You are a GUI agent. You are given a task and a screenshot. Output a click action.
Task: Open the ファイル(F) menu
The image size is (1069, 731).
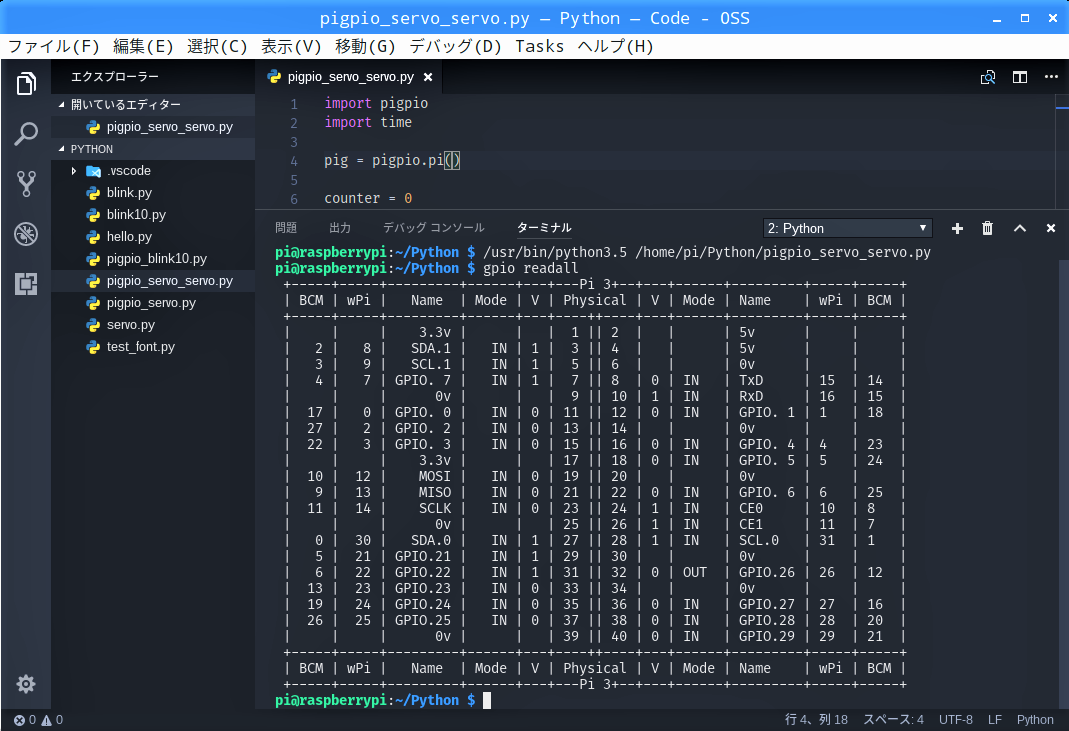(54, 46)
